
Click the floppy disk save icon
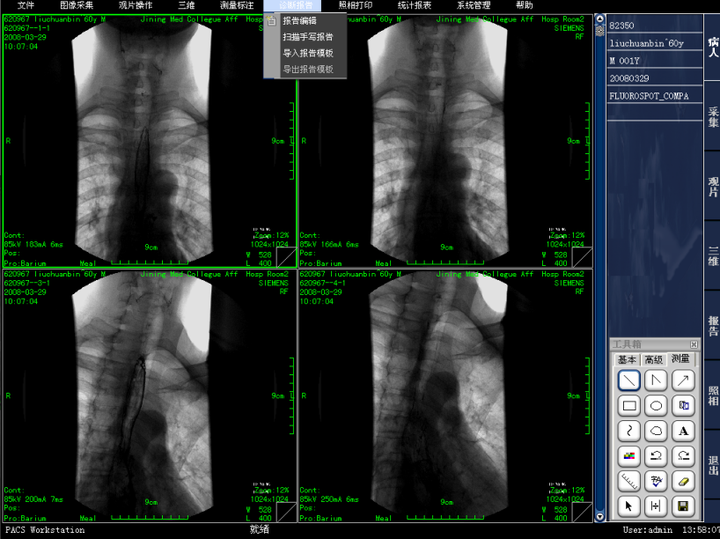(x=683, y=506)
